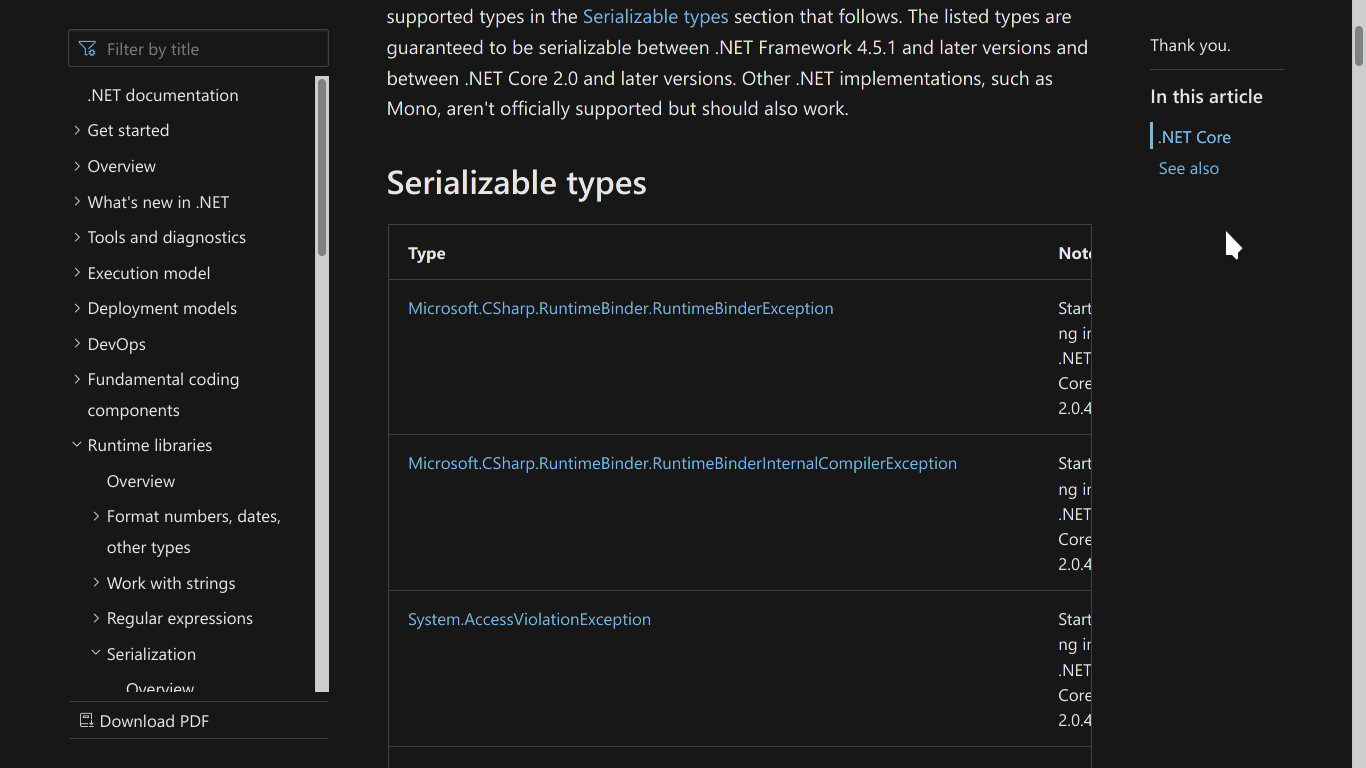Expand Work with strings
The width and height of the screenshot is (1366, 768).
click(95, 582)
